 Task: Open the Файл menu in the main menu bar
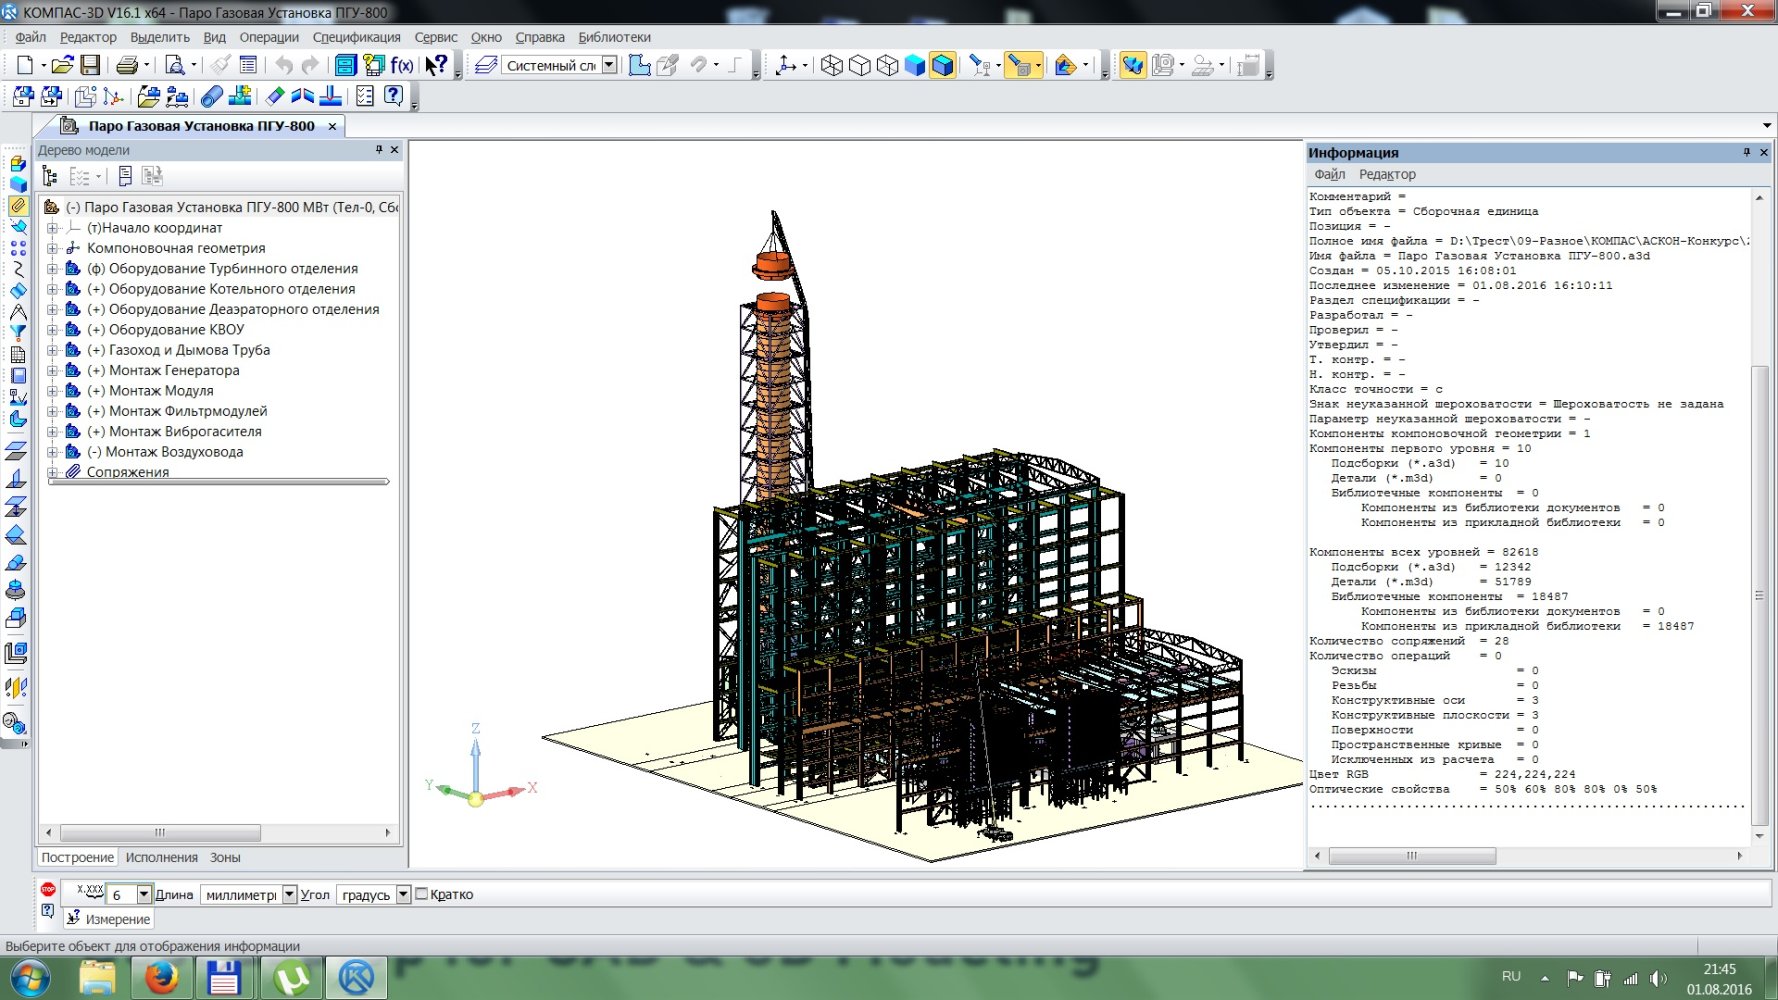click(x=30, y=37)
